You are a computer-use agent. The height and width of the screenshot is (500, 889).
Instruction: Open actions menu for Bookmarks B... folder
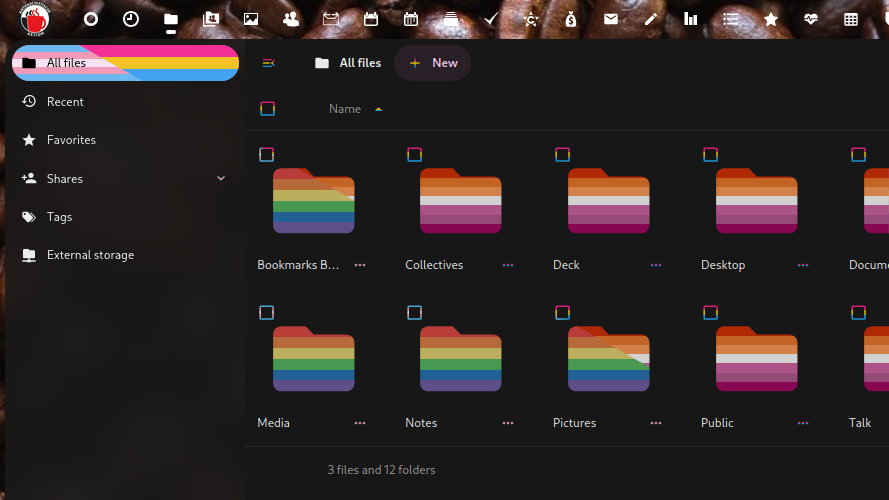coord(360,265)
